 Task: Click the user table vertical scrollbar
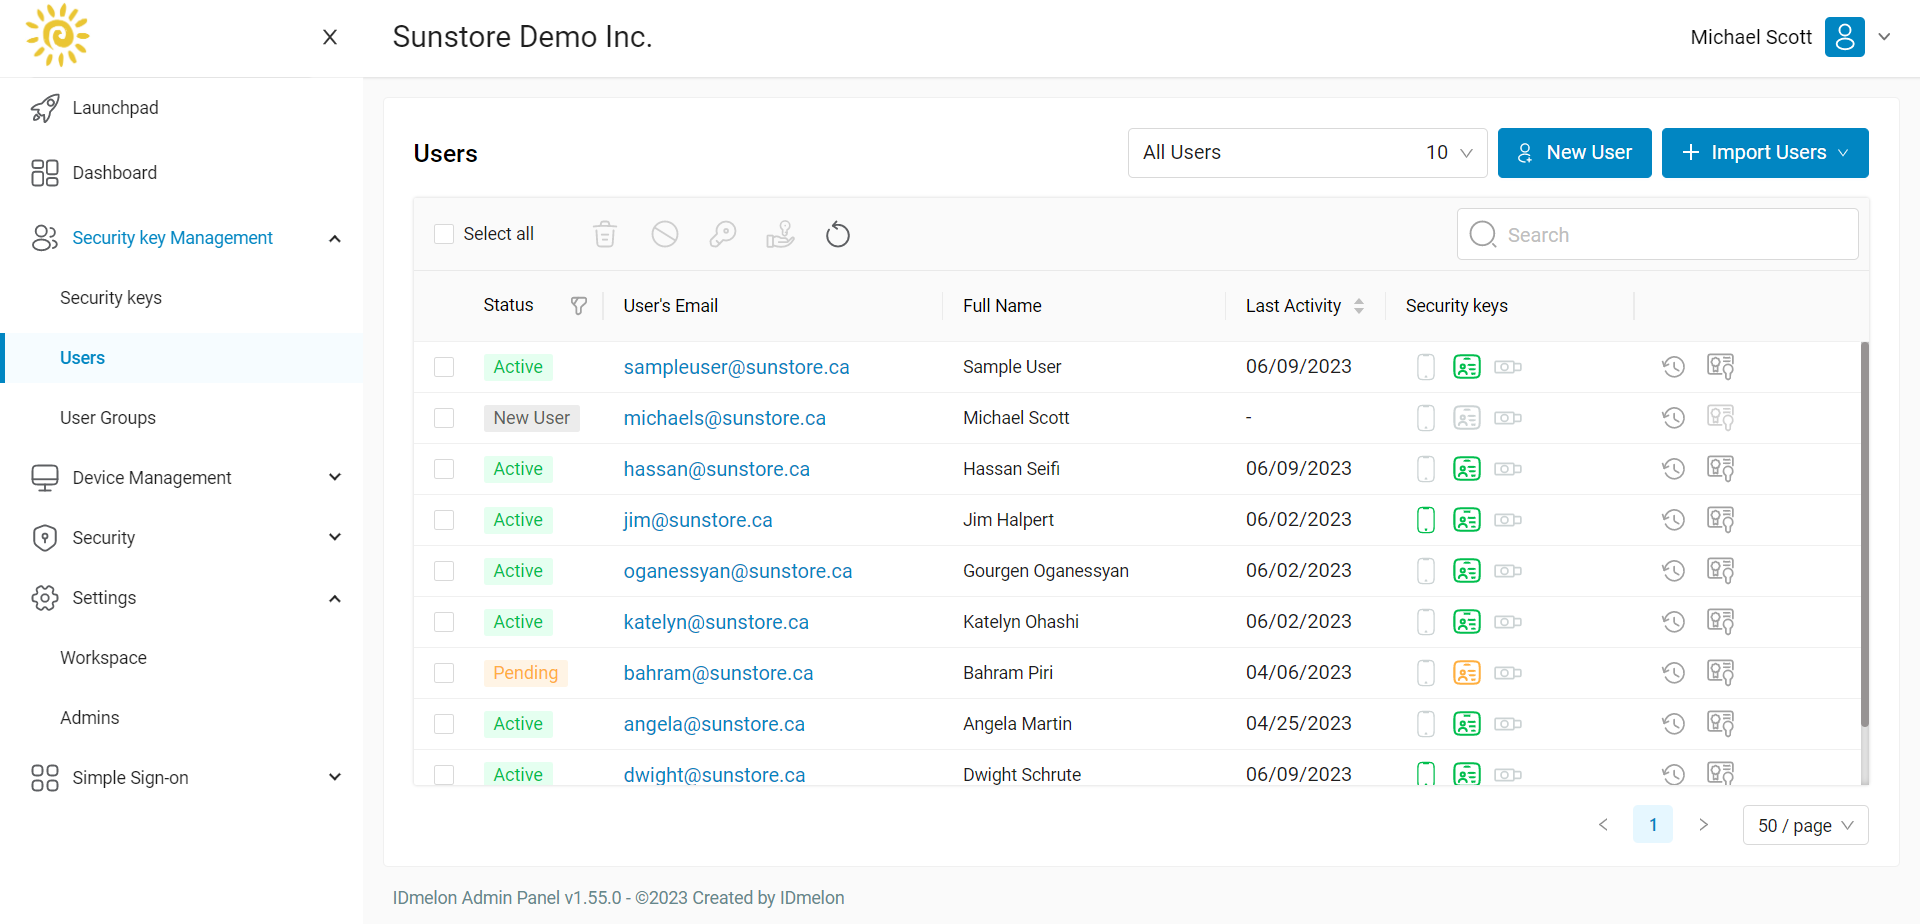pos(1864,534)
